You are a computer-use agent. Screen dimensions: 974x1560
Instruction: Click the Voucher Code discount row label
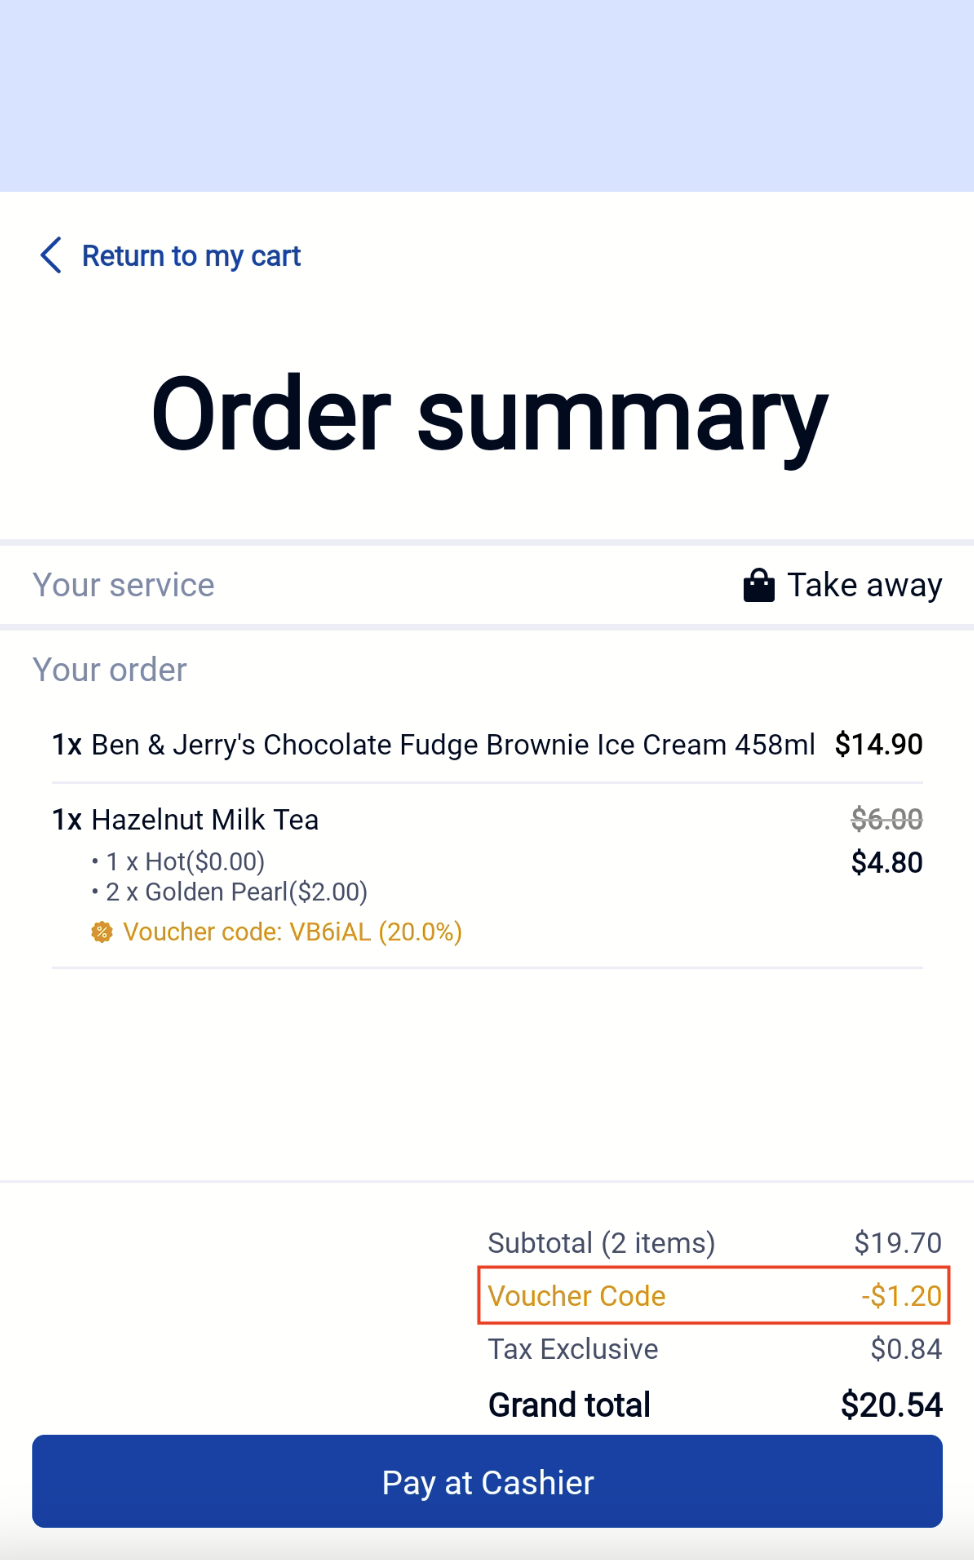point(576,1296)
